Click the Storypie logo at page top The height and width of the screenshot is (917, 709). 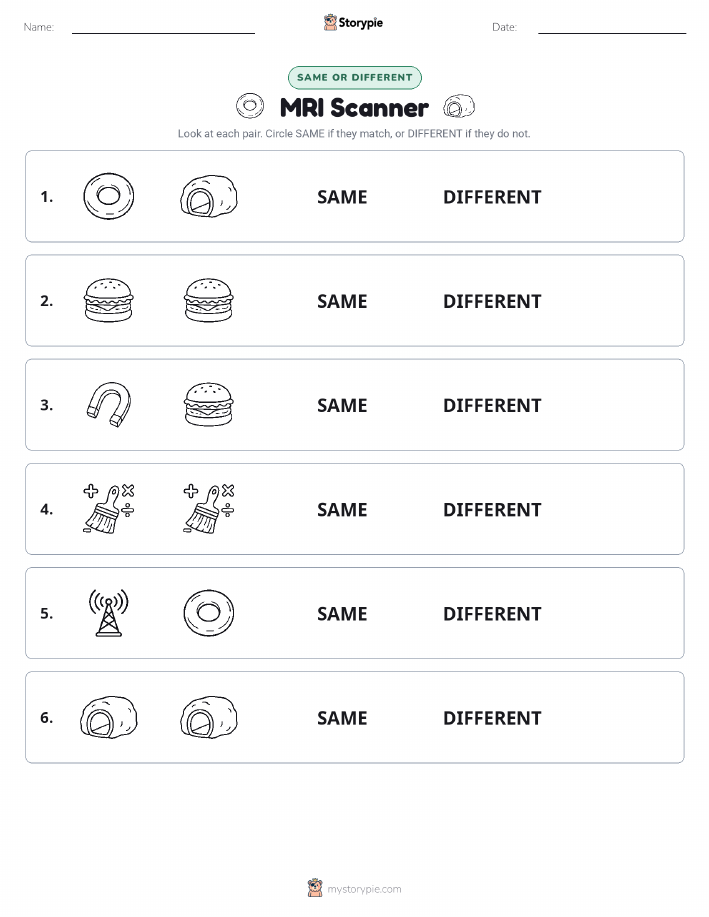tap(353, 23)
